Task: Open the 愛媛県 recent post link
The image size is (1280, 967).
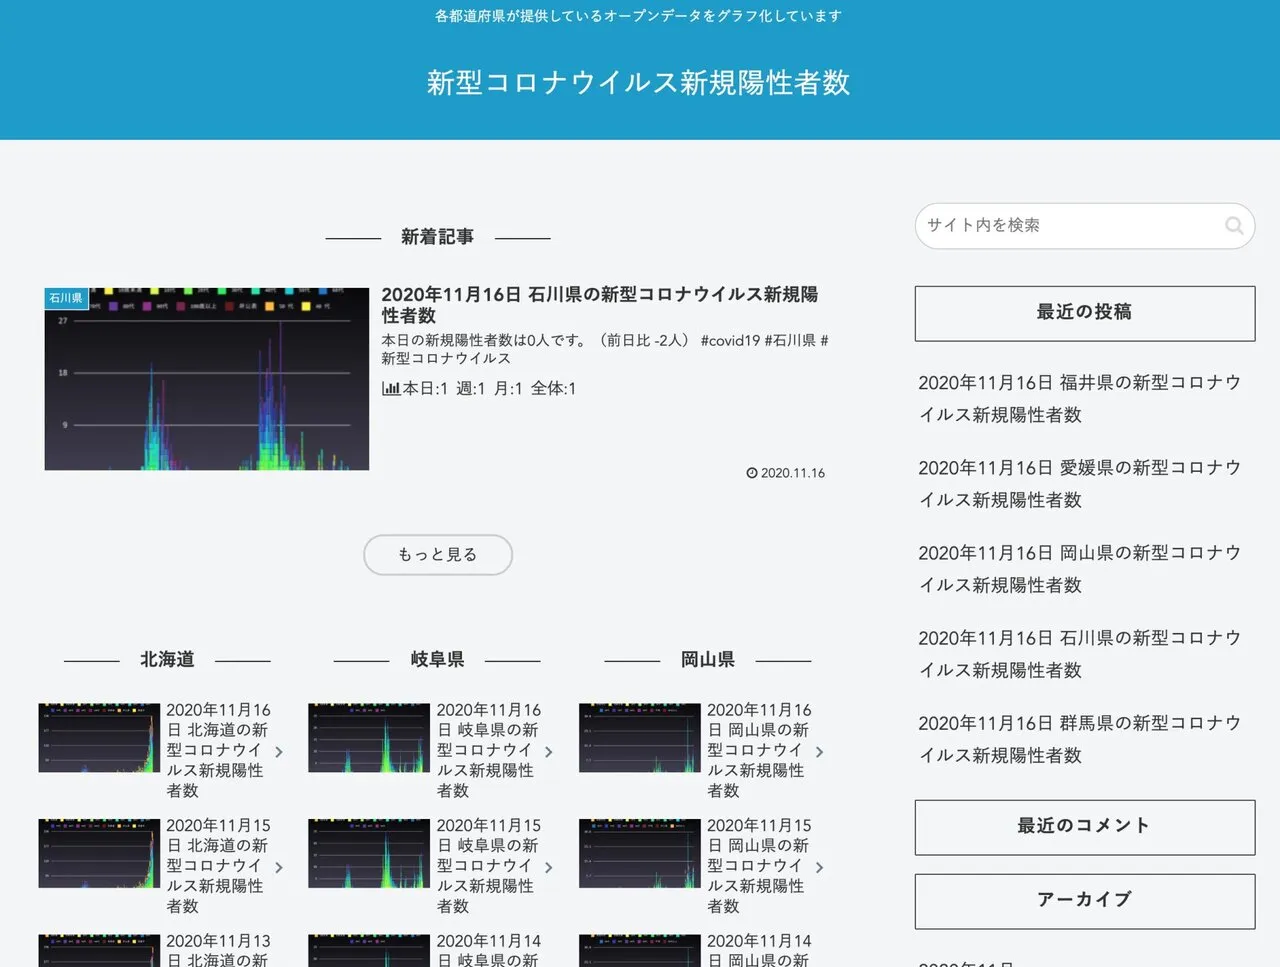Action: coord(1079,483)
